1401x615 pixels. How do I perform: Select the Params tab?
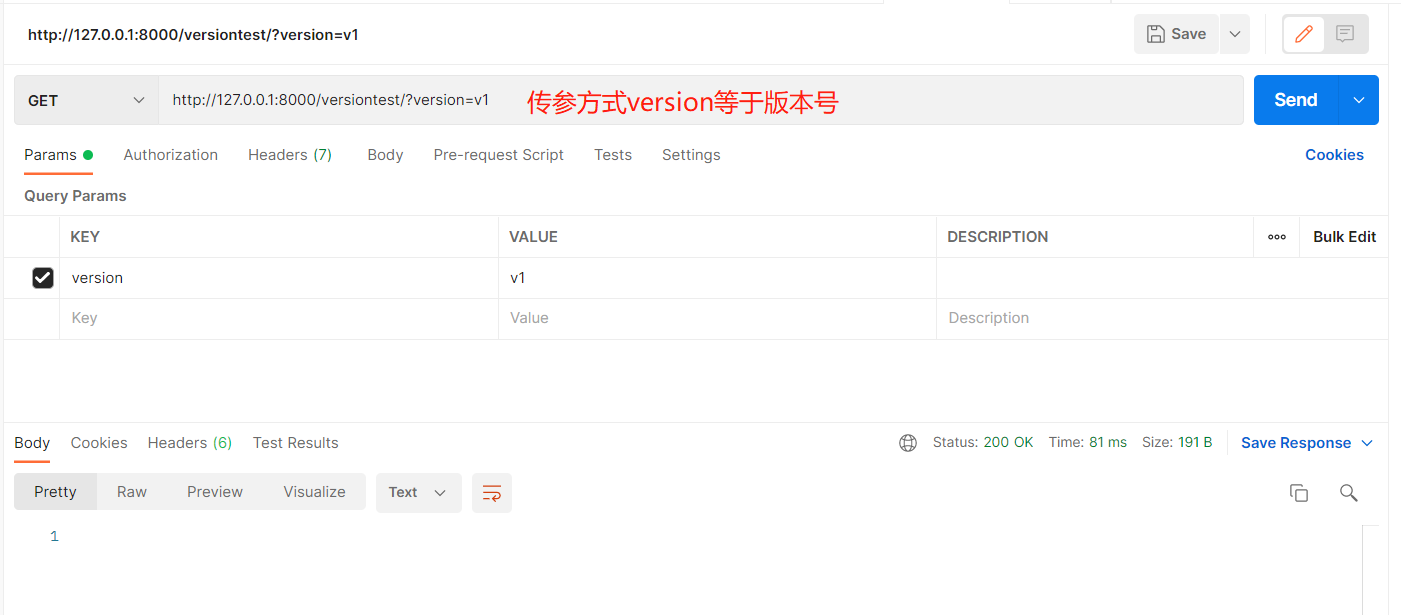point(58,155)
